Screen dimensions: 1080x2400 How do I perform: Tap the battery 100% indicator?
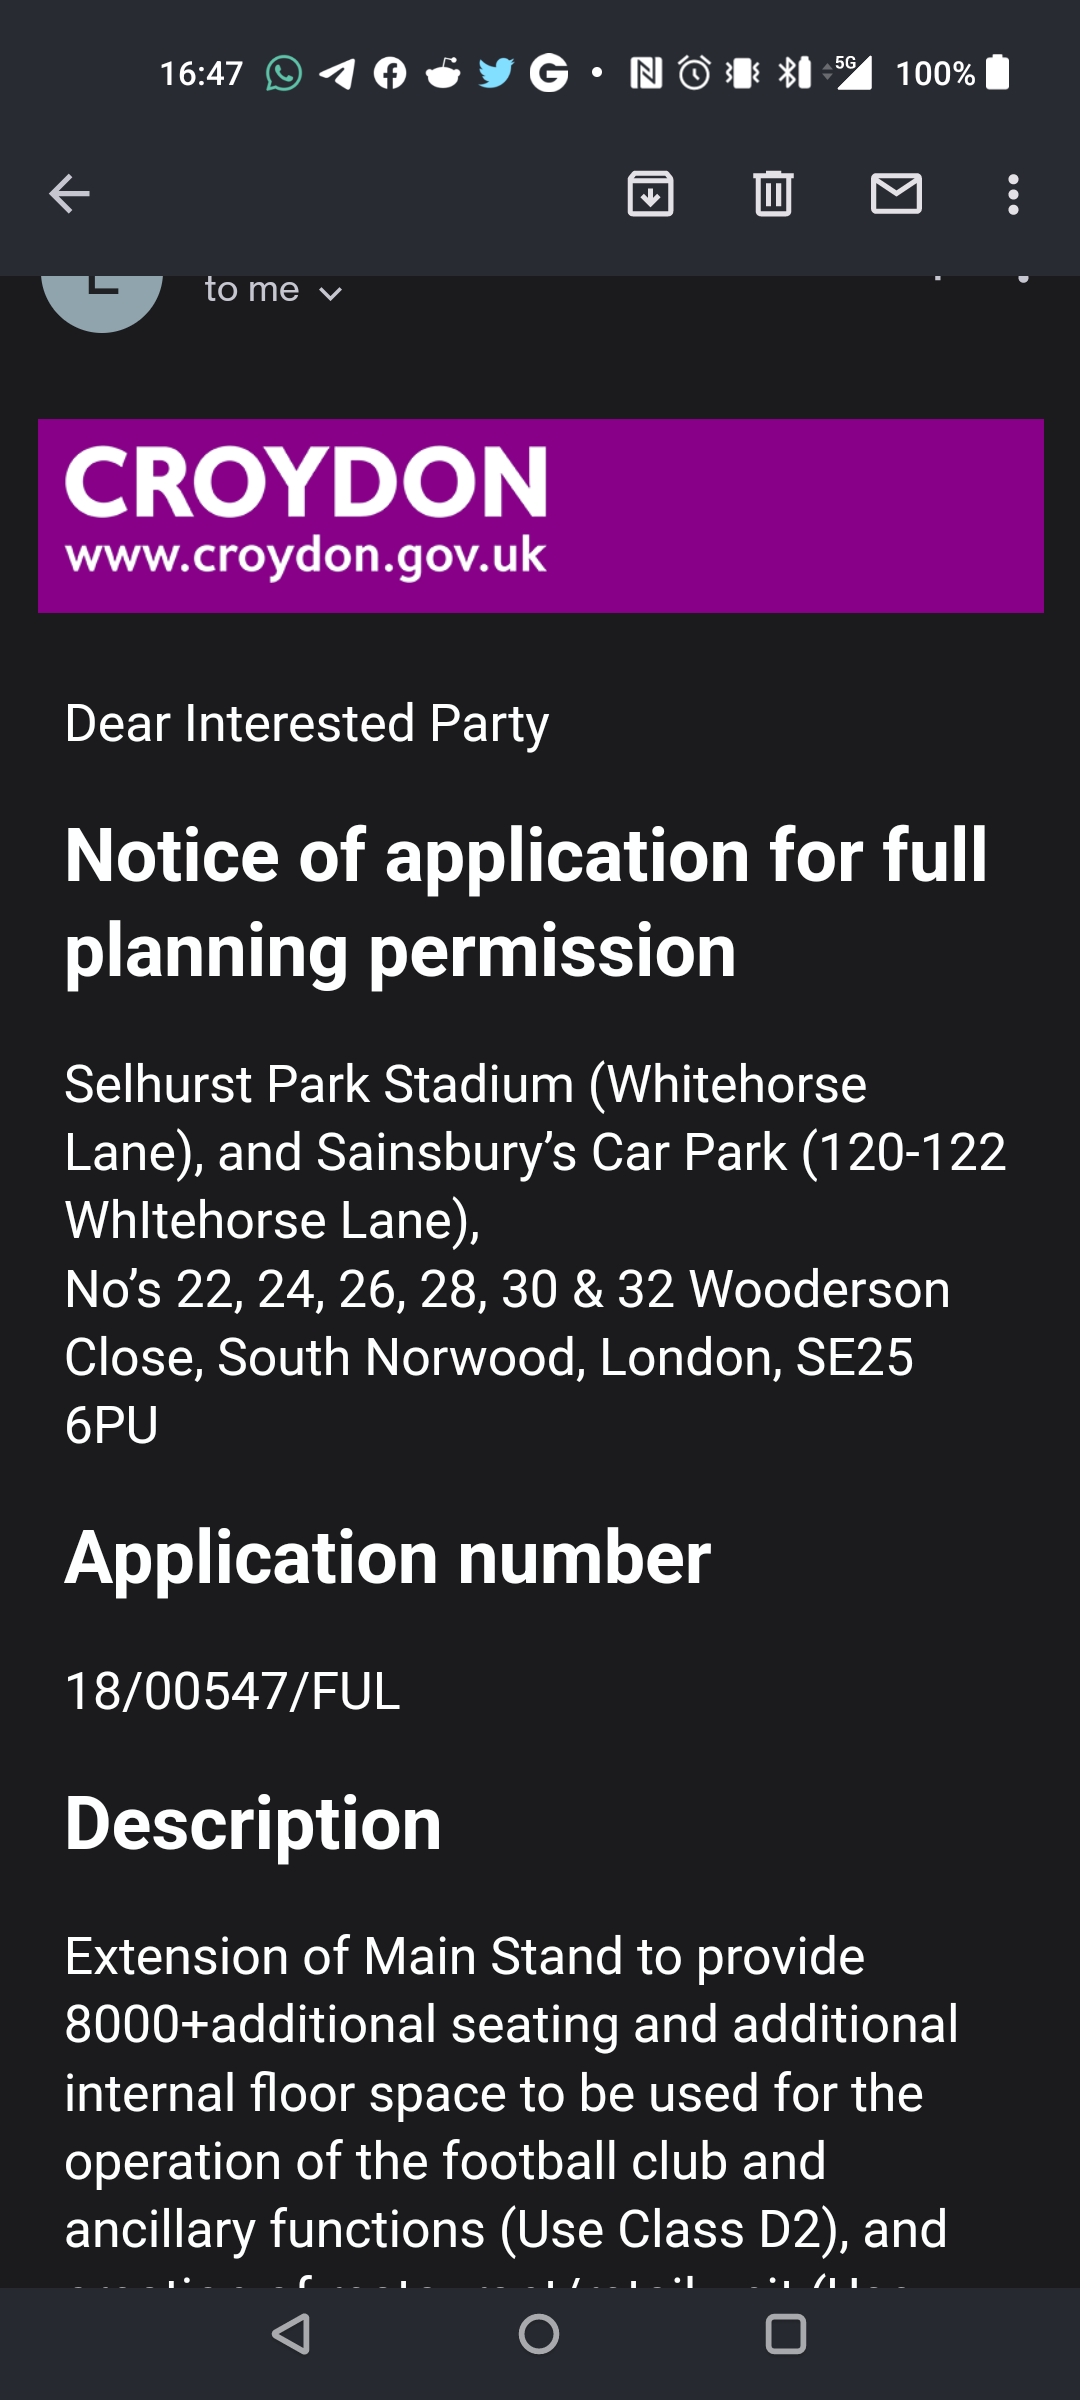click(952, 73)
